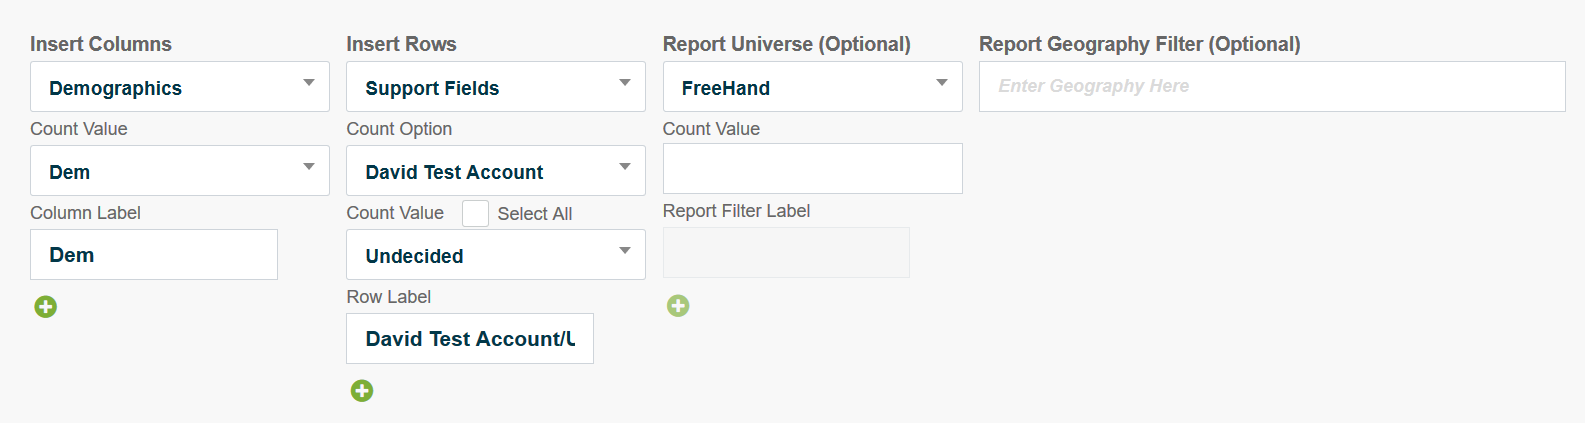This screenshot has height=423, width=1585.
Task: Click the Enter Geography Here field
Action: [x=1271, y=87]
